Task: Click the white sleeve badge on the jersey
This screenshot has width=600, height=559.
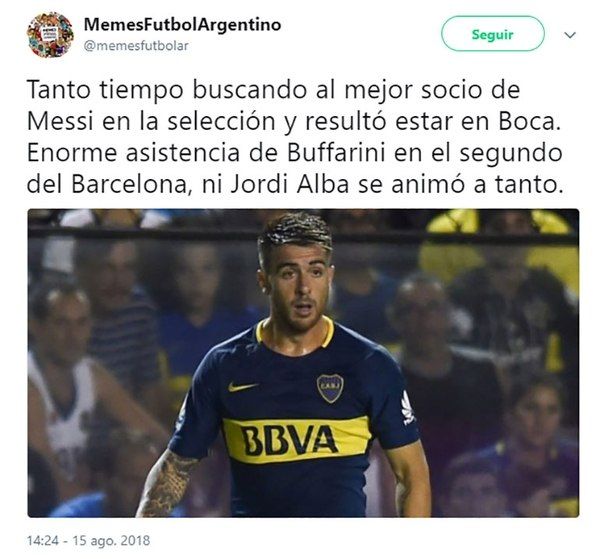Action: tap(408, 408)
